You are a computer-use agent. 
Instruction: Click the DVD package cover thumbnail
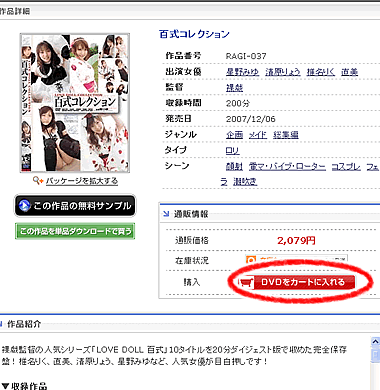[x=75, y=103]
